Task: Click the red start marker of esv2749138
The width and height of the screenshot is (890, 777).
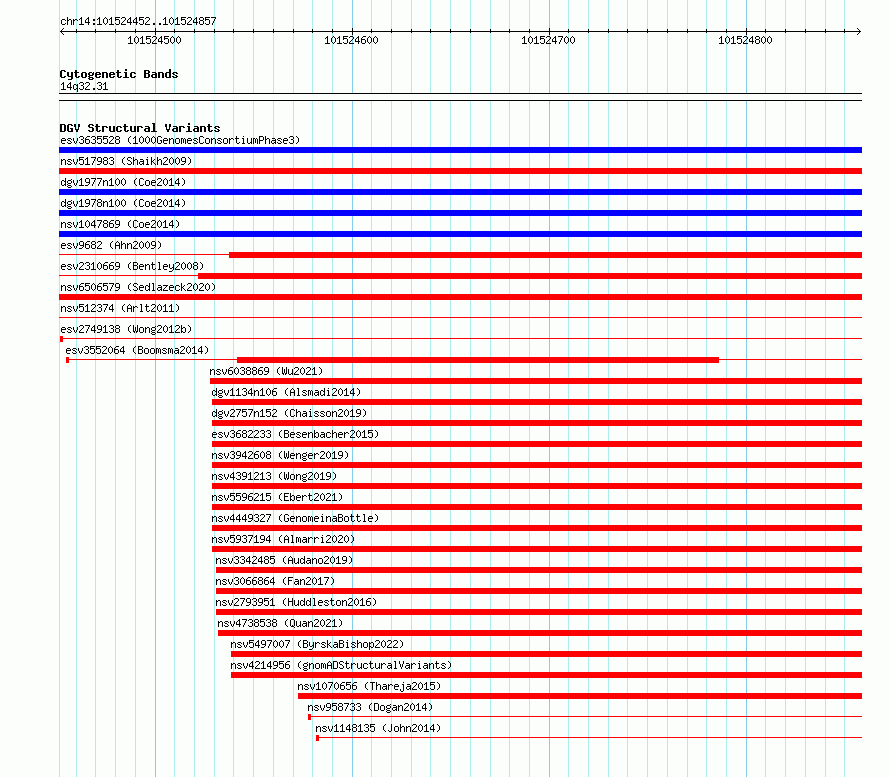Action: coord(61,339)
